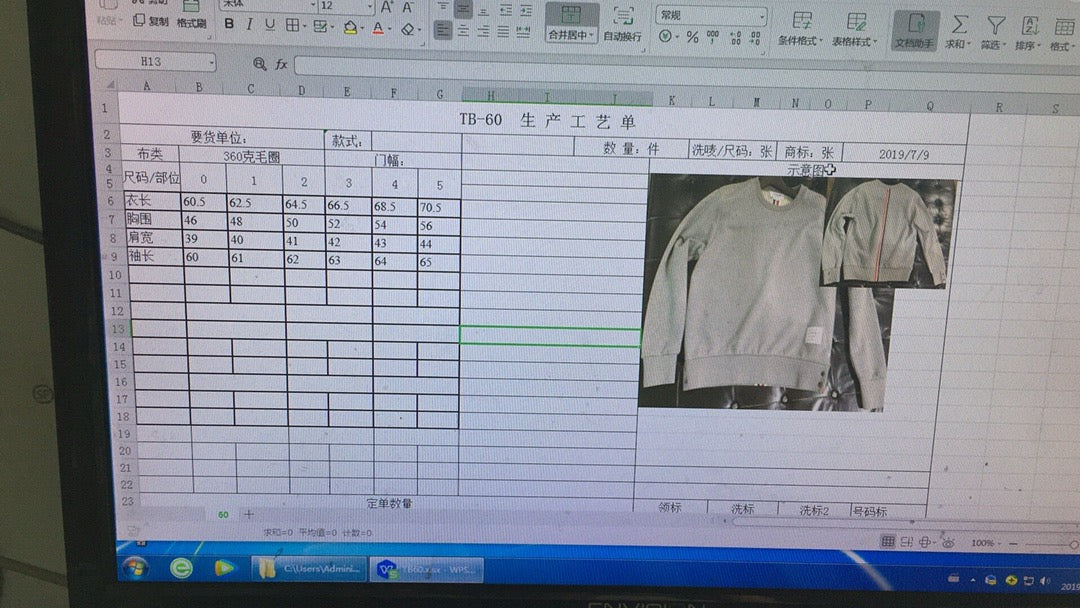Click the percent style icon
The height and width of the screenshot is (608, 1080).
pyautogui.click(x=692, y=37)
